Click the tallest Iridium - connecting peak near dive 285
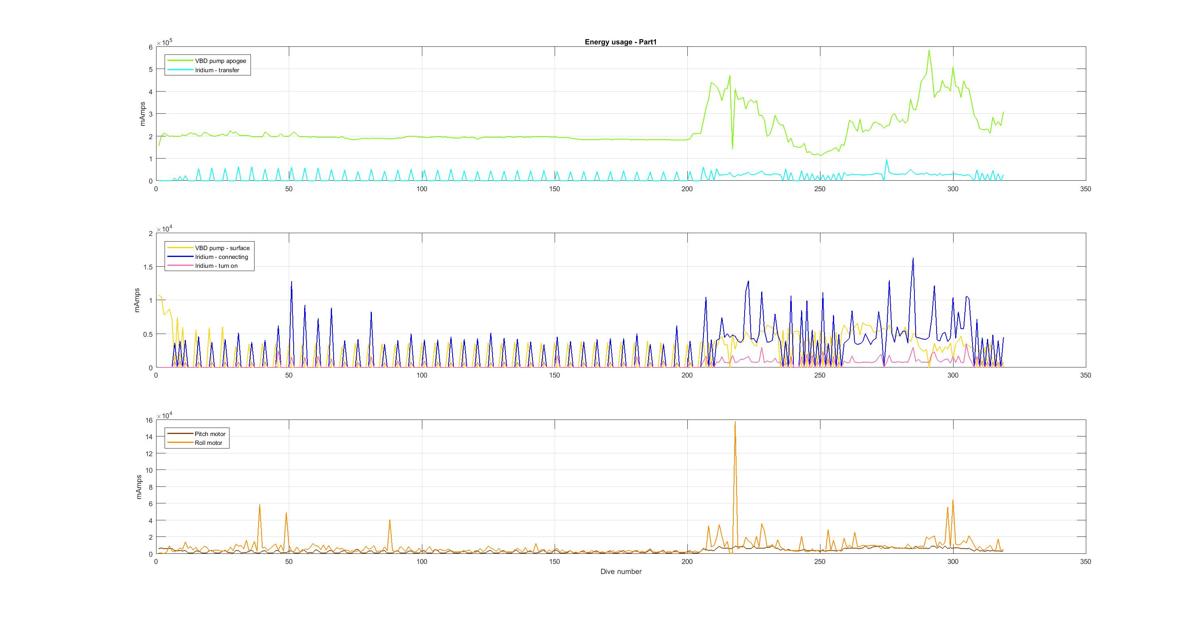The width and height of the screenshot is (1200, 622). [912, 258]
